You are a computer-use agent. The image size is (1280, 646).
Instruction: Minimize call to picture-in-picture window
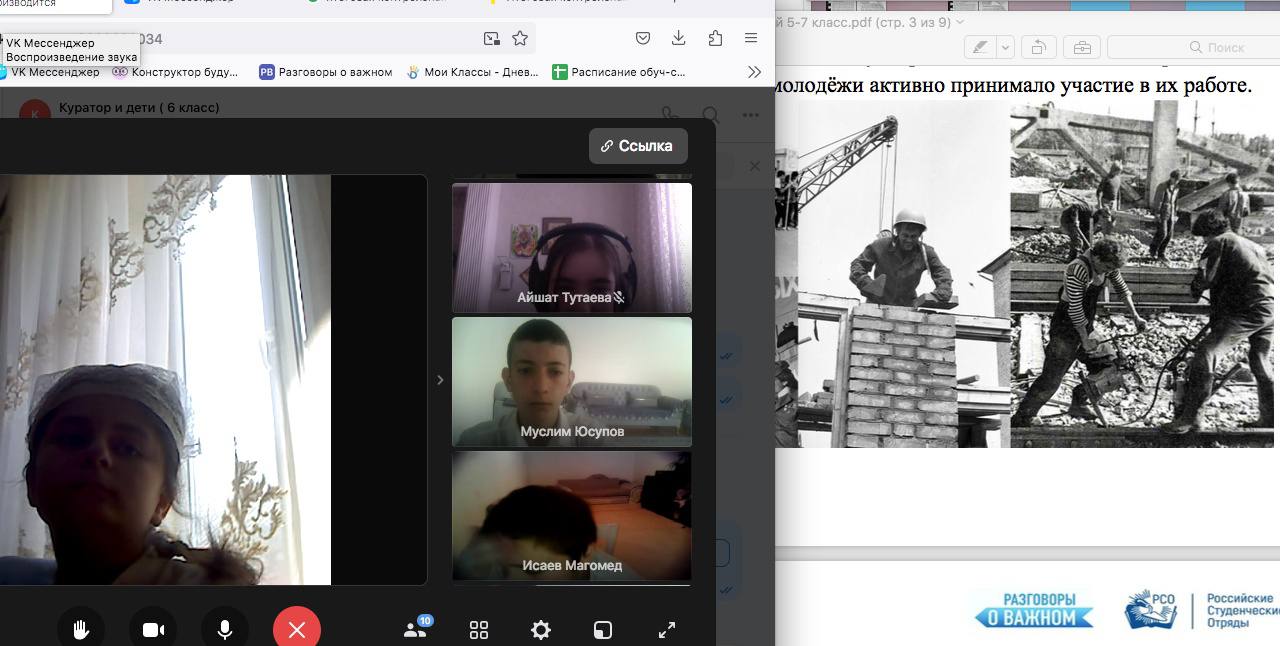coord(603,629)
